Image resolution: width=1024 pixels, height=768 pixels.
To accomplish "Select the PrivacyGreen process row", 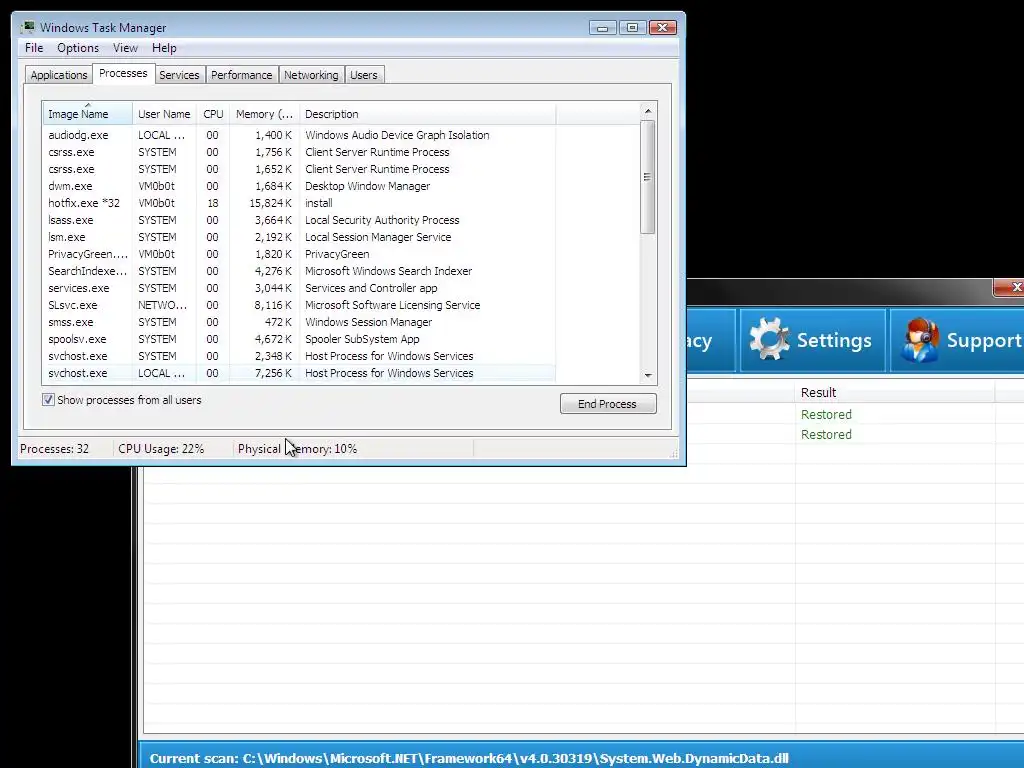I will coord(299,254).
